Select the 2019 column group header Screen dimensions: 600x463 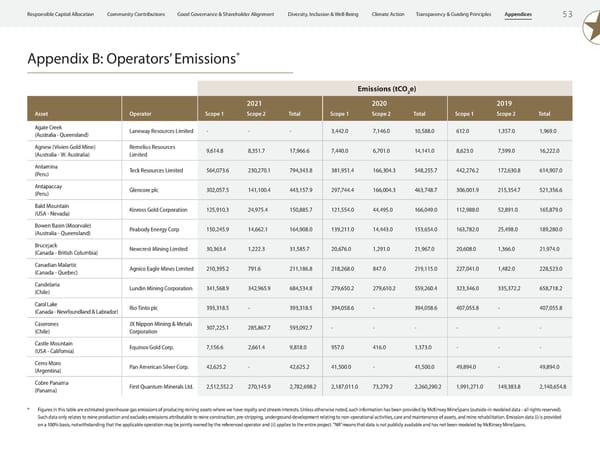click(504, 102)
